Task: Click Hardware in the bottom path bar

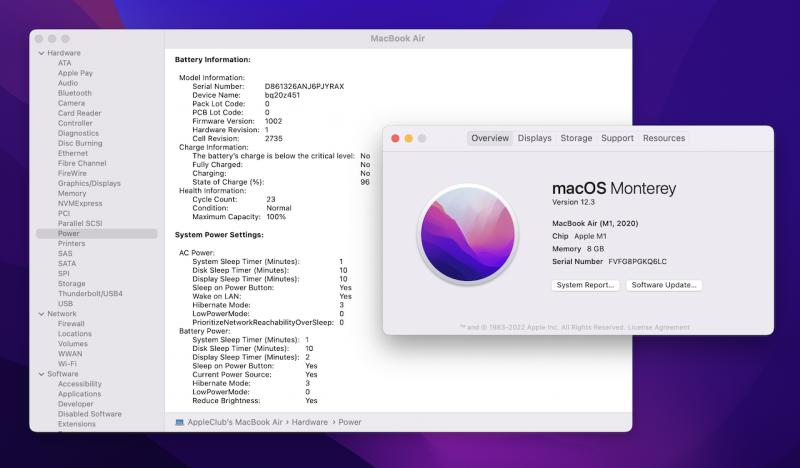Action: (x=310, y=422)
